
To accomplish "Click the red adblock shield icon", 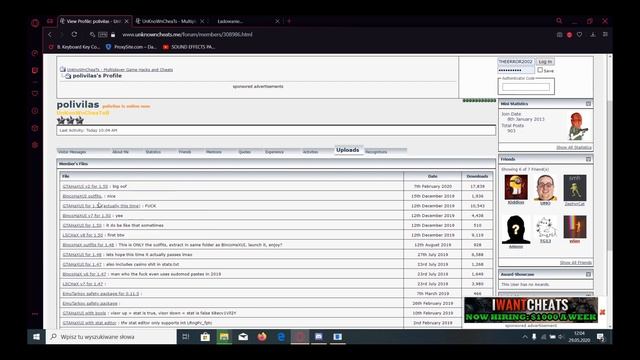I will click(569, 35).
